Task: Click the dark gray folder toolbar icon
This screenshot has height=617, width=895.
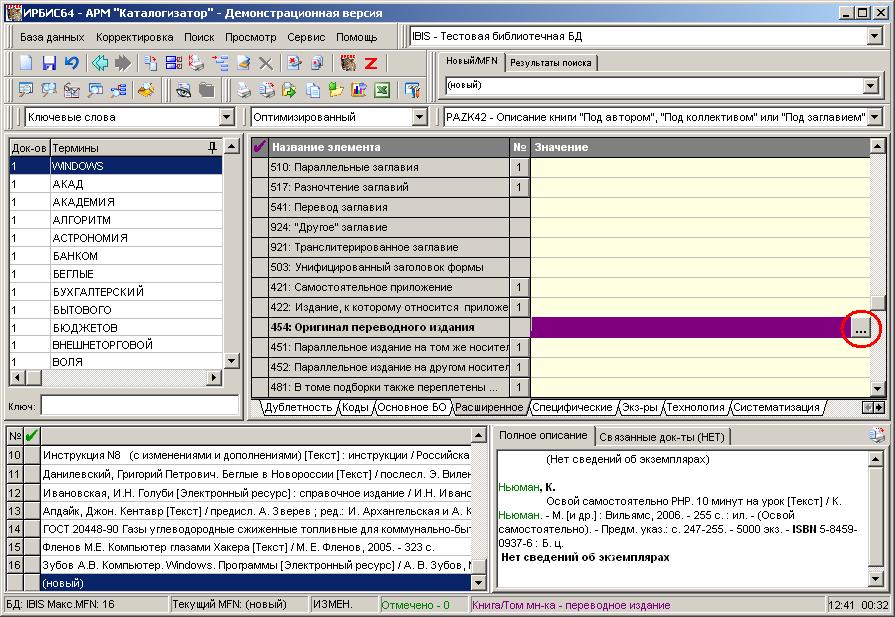Action: pos(206,90)
